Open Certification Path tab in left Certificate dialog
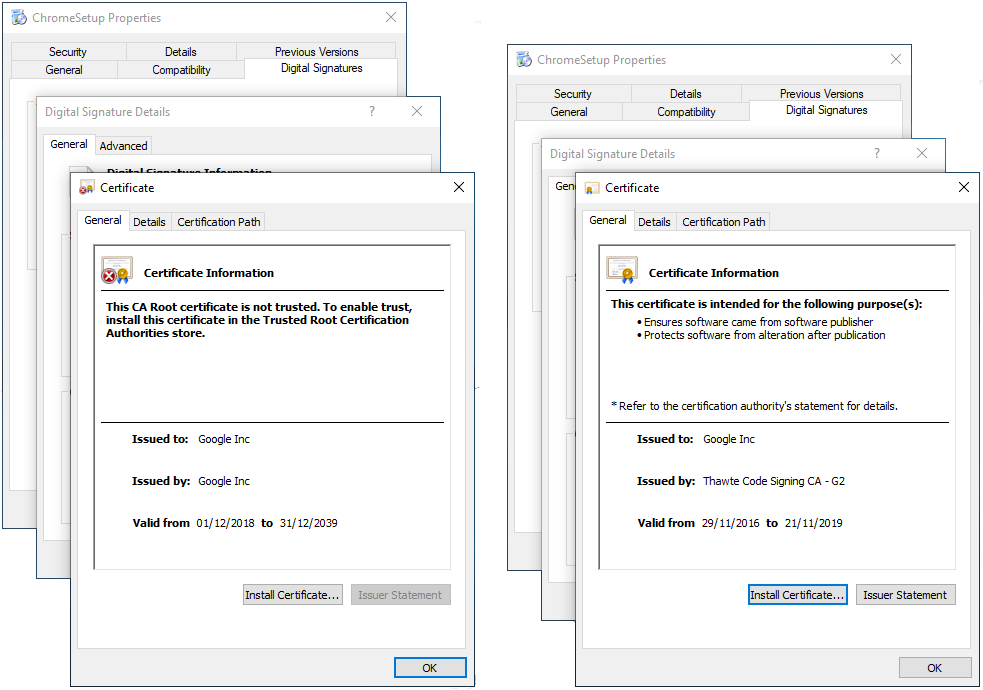Image resolution: width=983 pixels, height=690 pixels. coord(218,222)
